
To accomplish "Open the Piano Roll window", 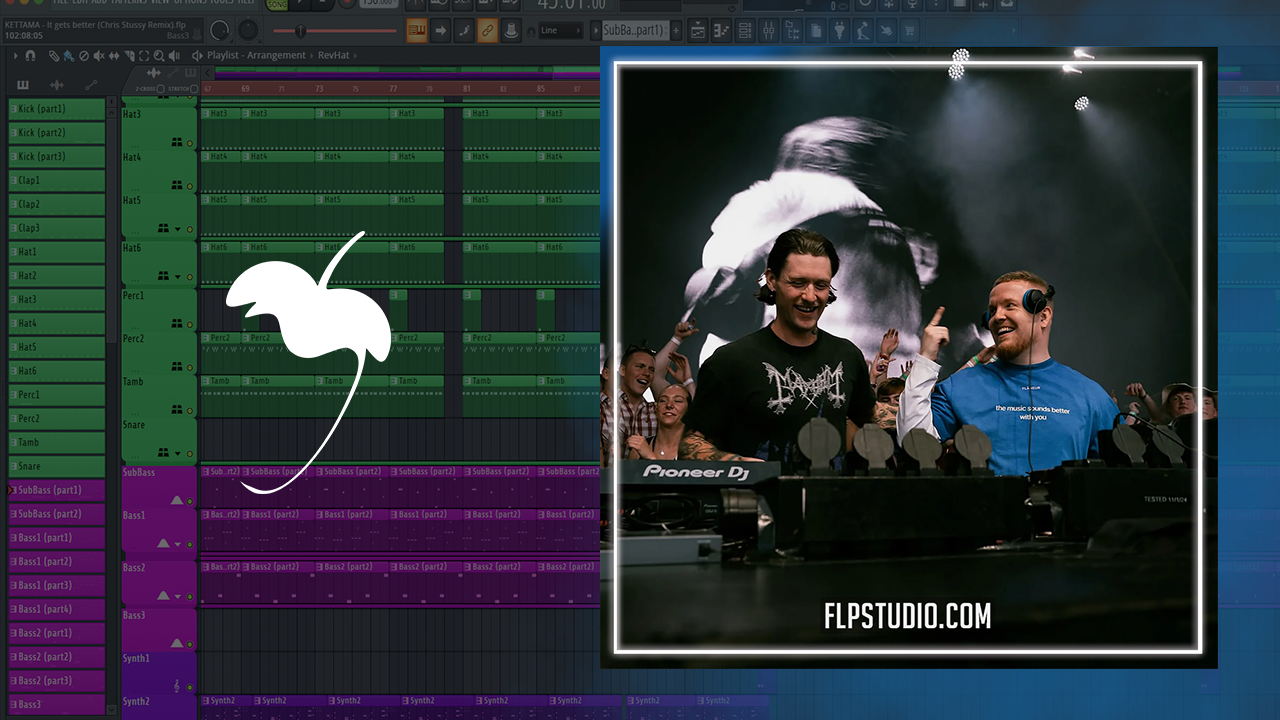I will (721, 31).
